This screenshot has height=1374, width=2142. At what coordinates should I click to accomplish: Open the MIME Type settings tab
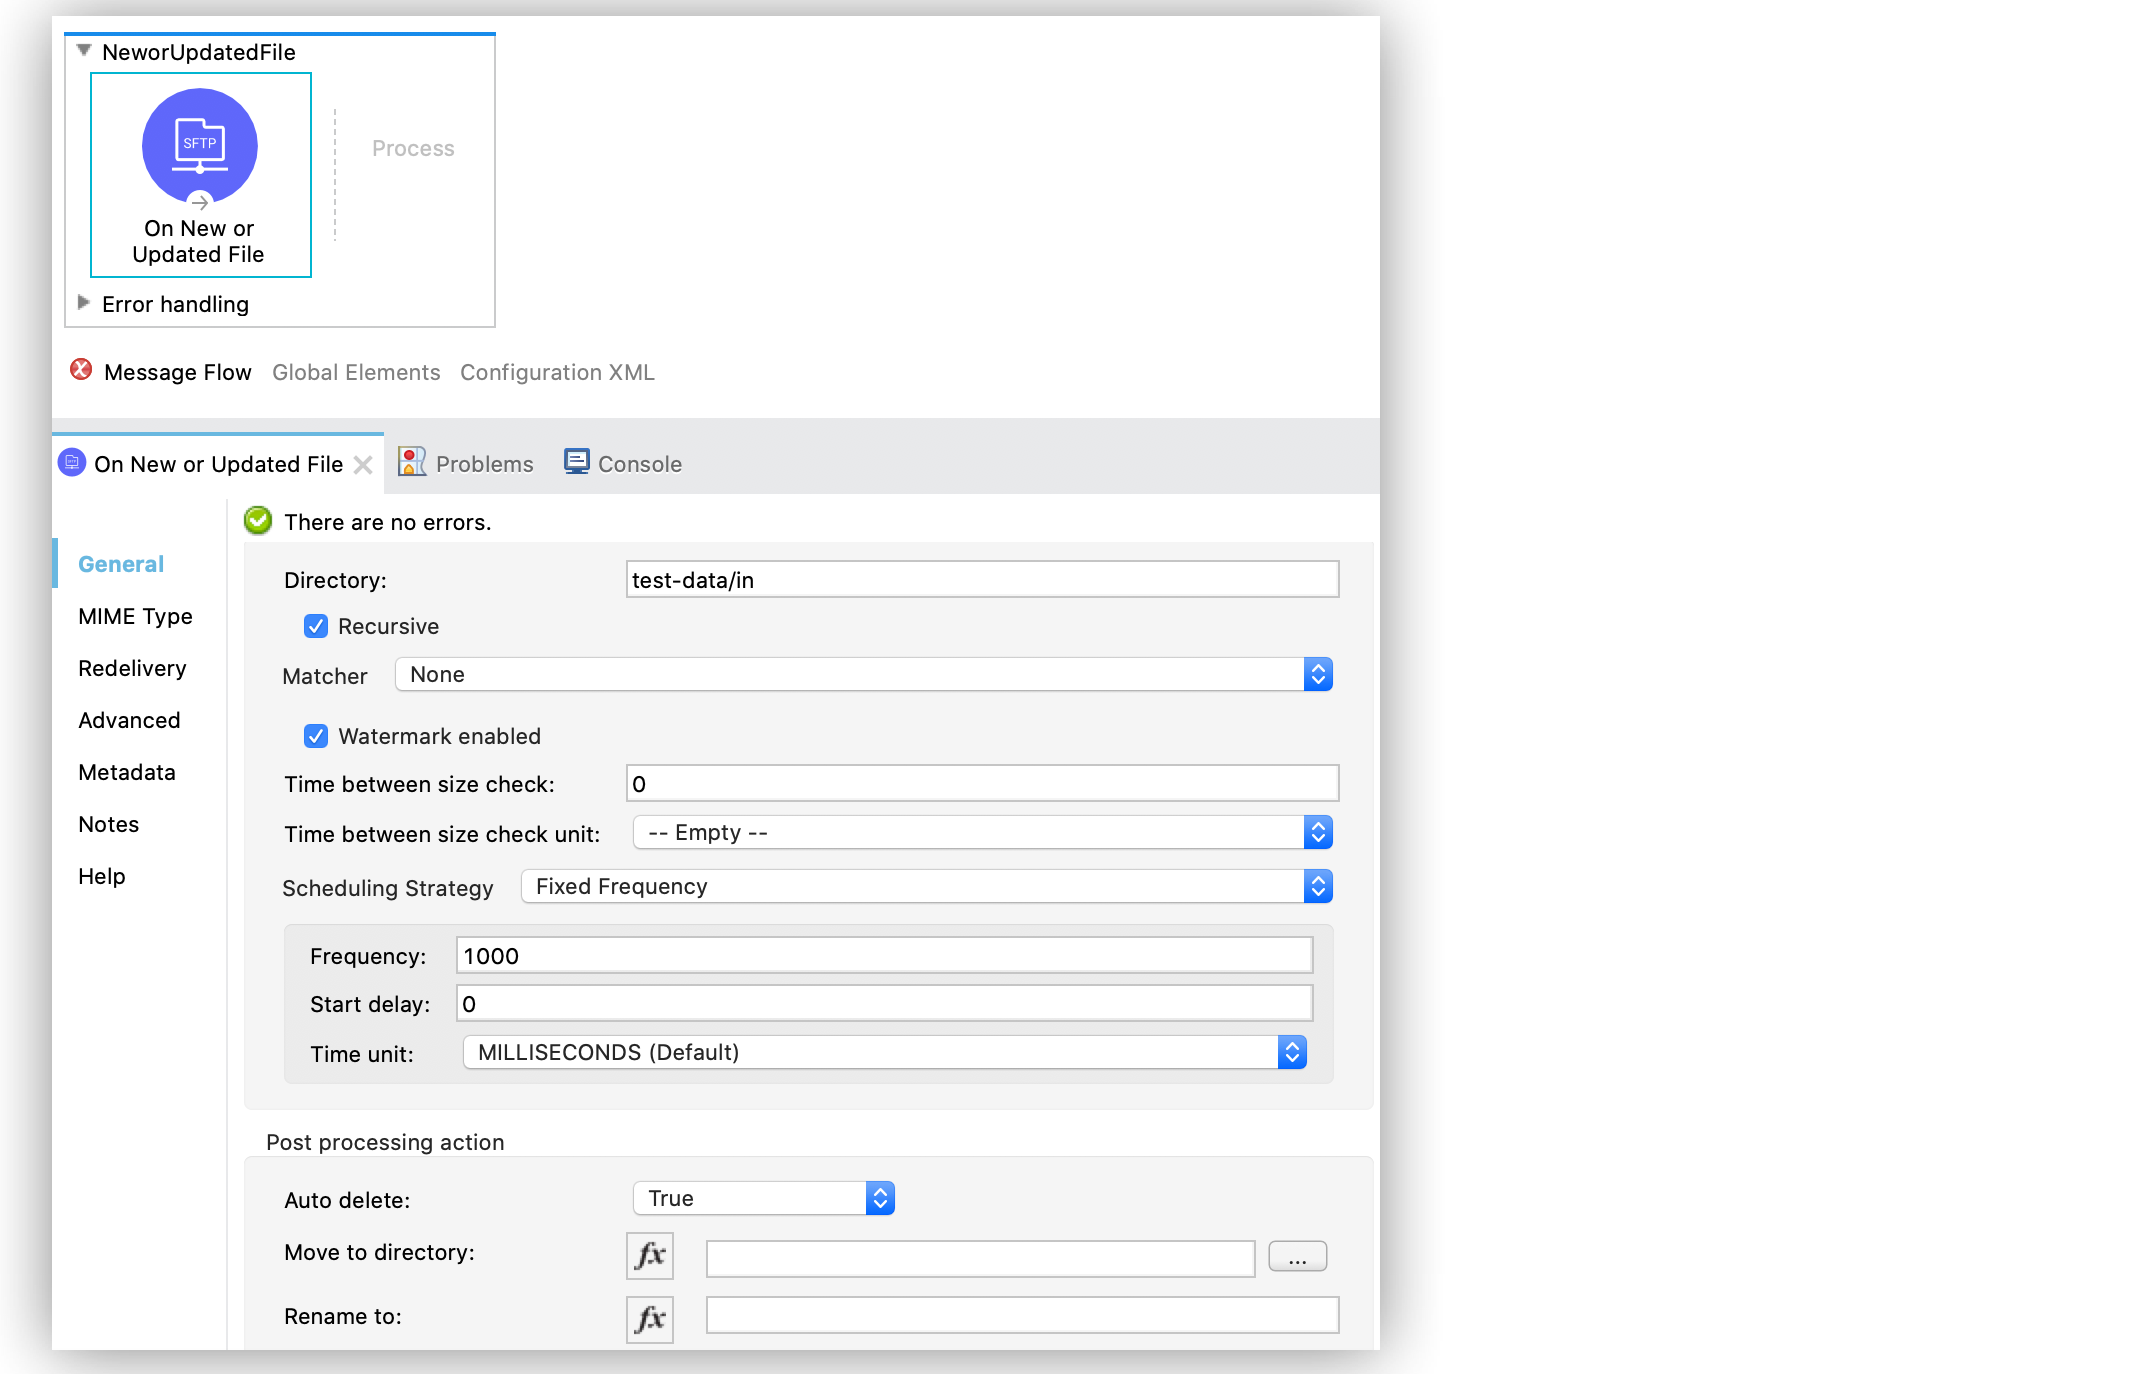click(x=134, y=615)
